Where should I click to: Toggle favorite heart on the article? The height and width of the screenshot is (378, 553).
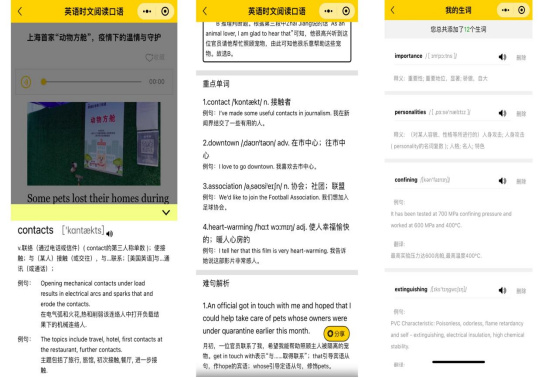(149, 57)
